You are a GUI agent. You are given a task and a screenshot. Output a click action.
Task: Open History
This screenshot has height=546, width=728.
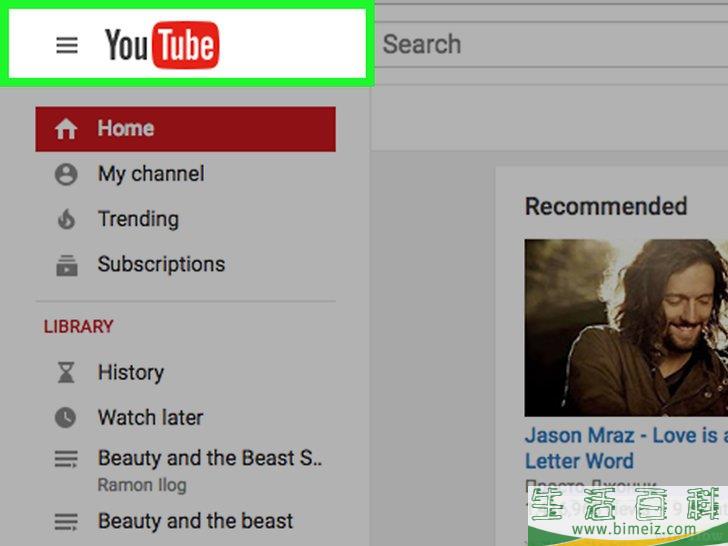(x=131, y=372)
